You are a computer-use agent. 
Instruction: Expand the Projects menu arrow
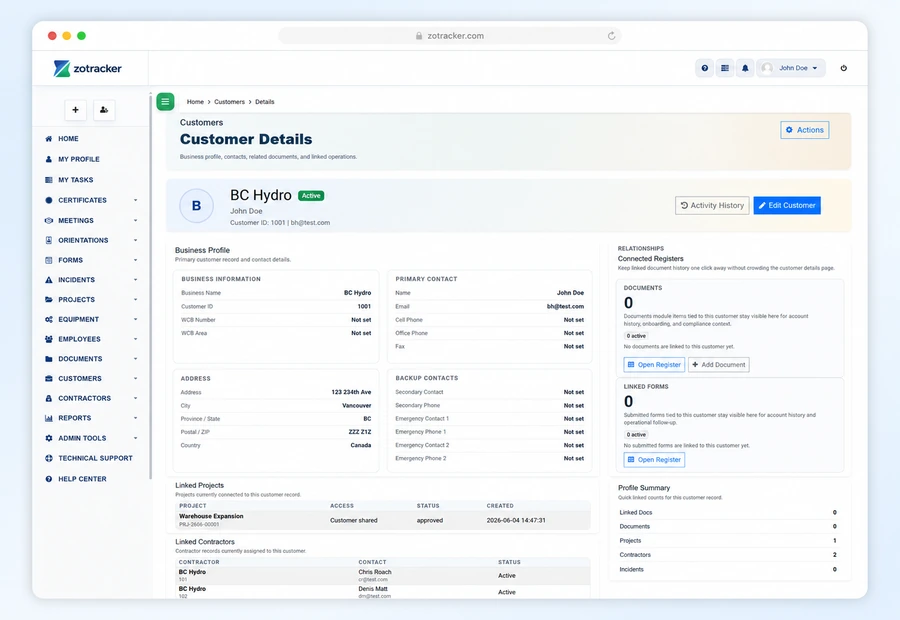click(x=135, y=299)
